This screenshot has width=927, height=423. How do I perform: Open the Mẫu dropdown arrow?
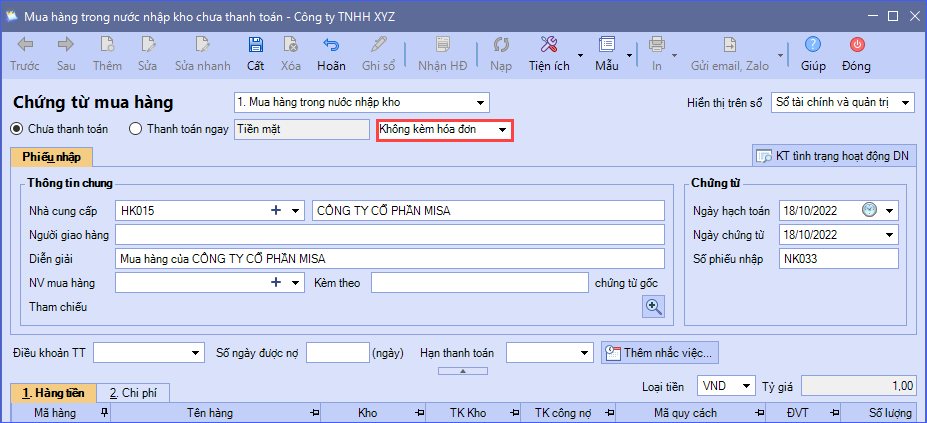[629, 56]
